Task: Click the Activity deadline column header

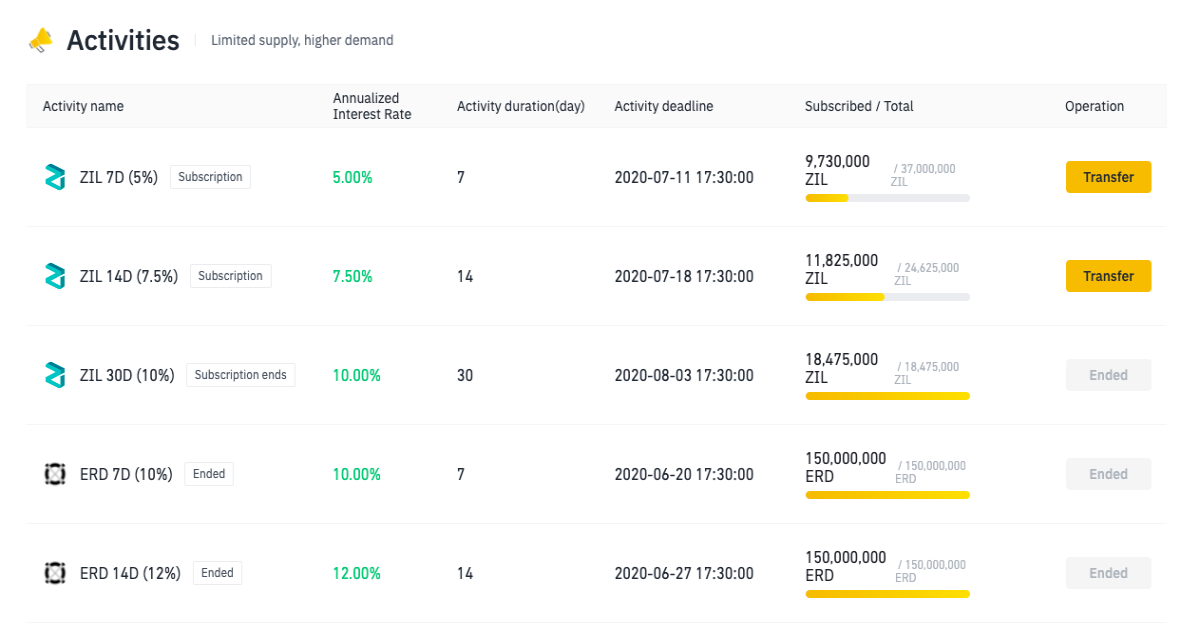Action: [x=664, y=106]
